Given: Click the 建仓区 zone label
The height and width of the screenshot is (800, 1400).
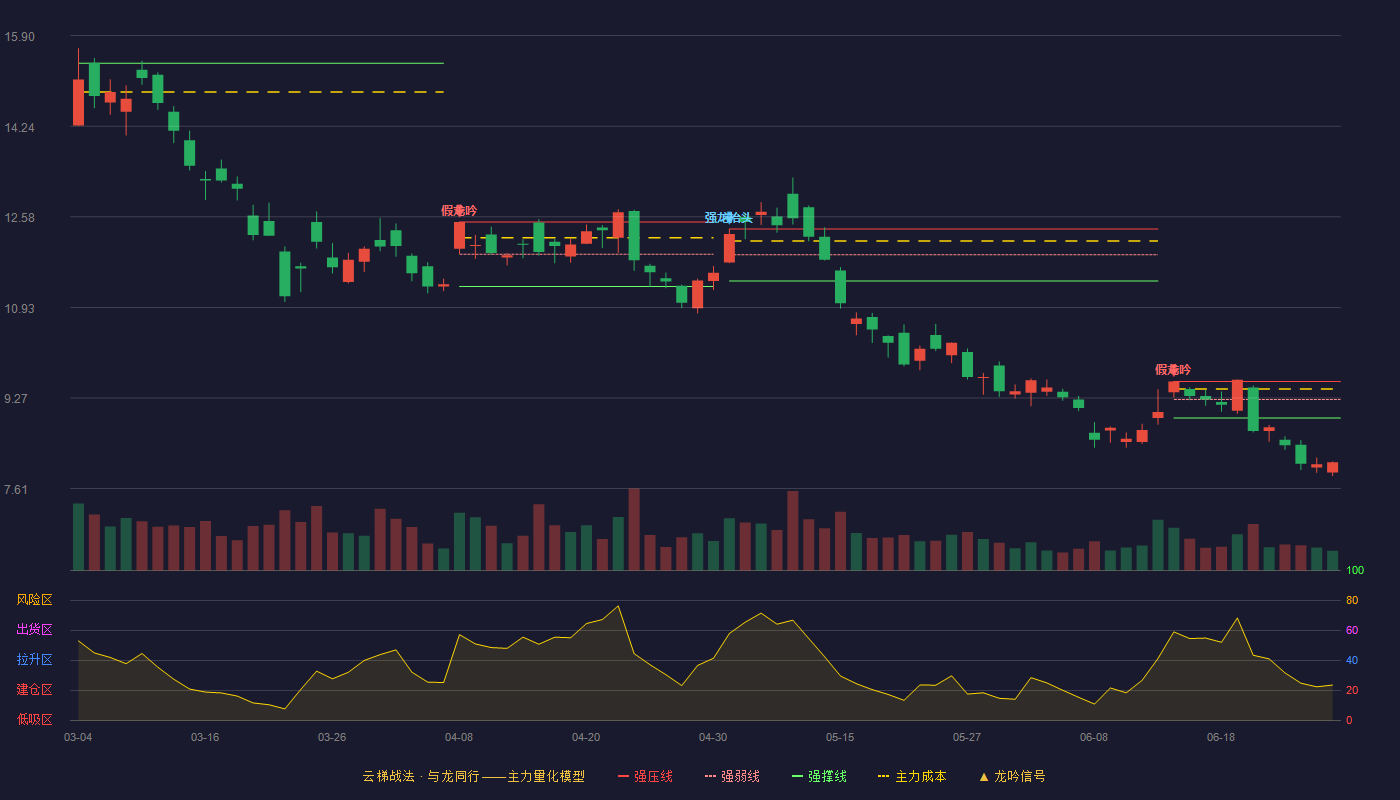Looking at the screenshot, I should tap(34, 690).
